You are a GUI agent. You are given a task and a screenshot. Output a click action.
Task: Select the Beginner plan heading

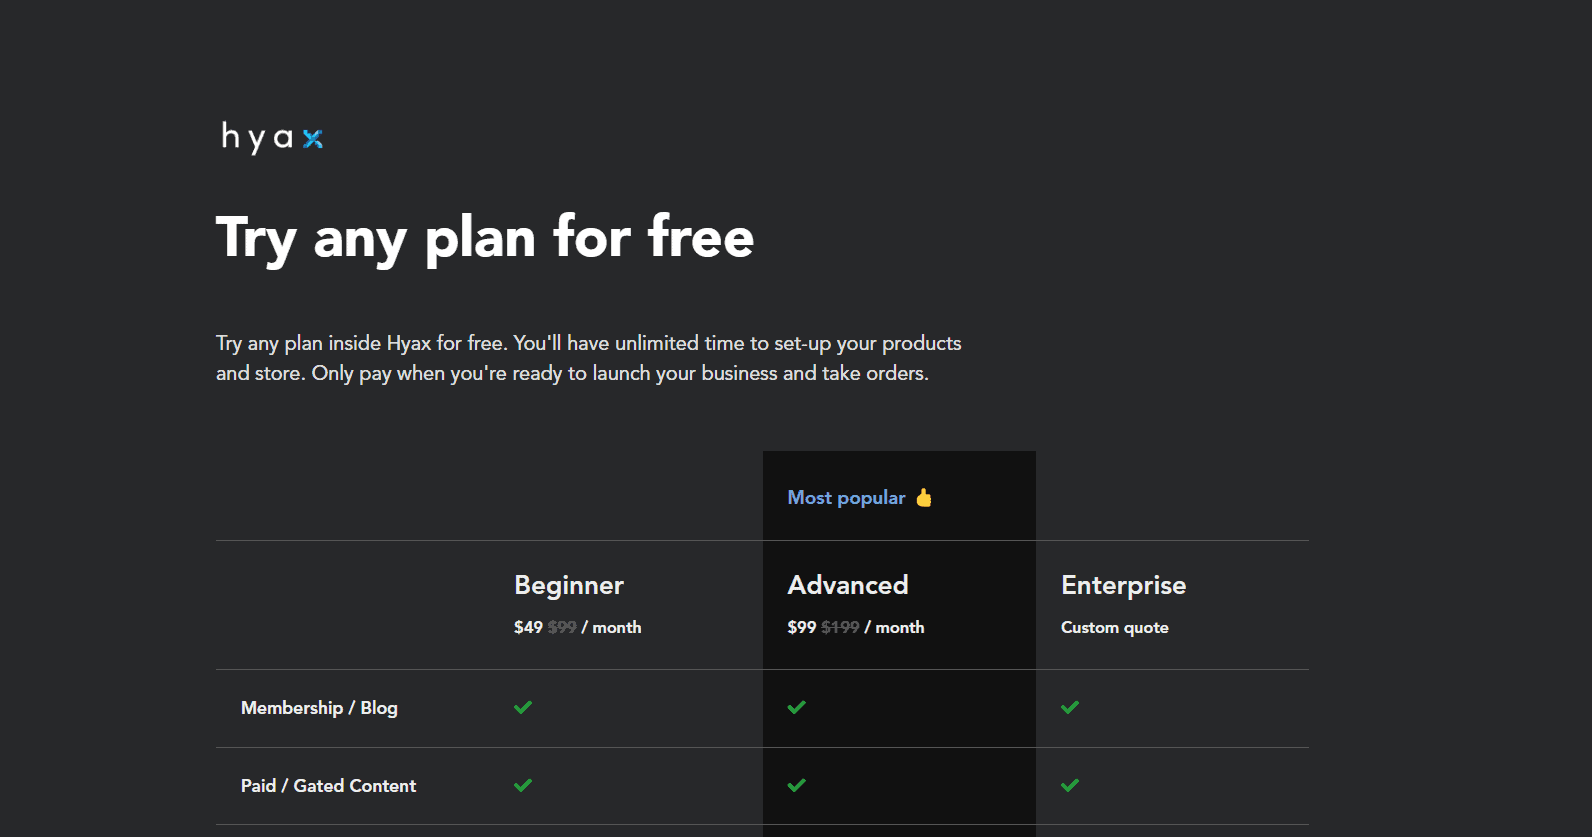pyautogui.click(x=569, y=585)
